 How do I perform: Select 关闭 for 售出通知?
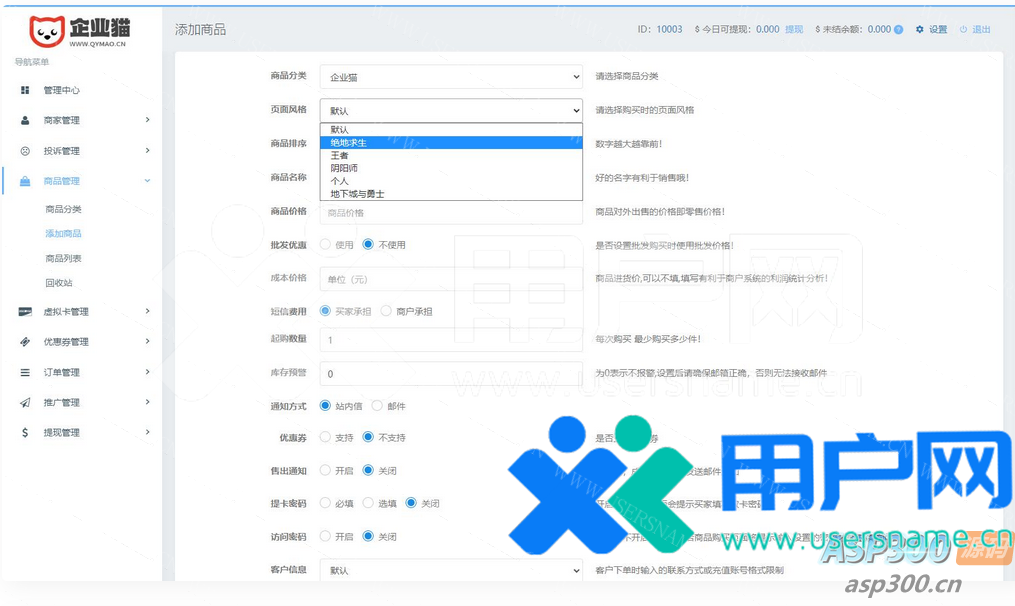click(368, 471)
